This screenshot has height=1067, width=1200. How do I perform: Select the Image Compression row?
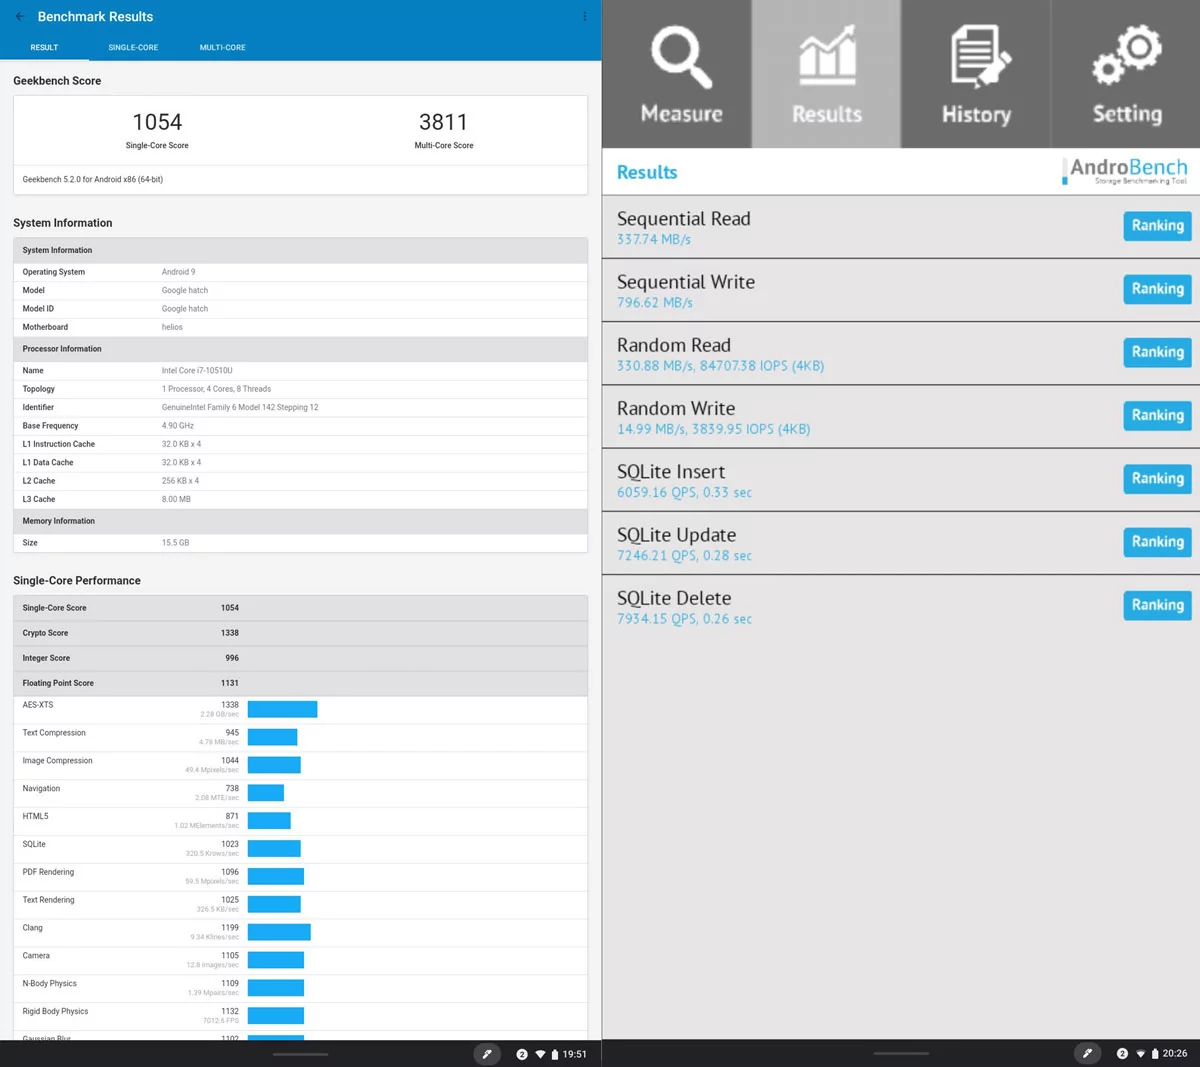300,765
